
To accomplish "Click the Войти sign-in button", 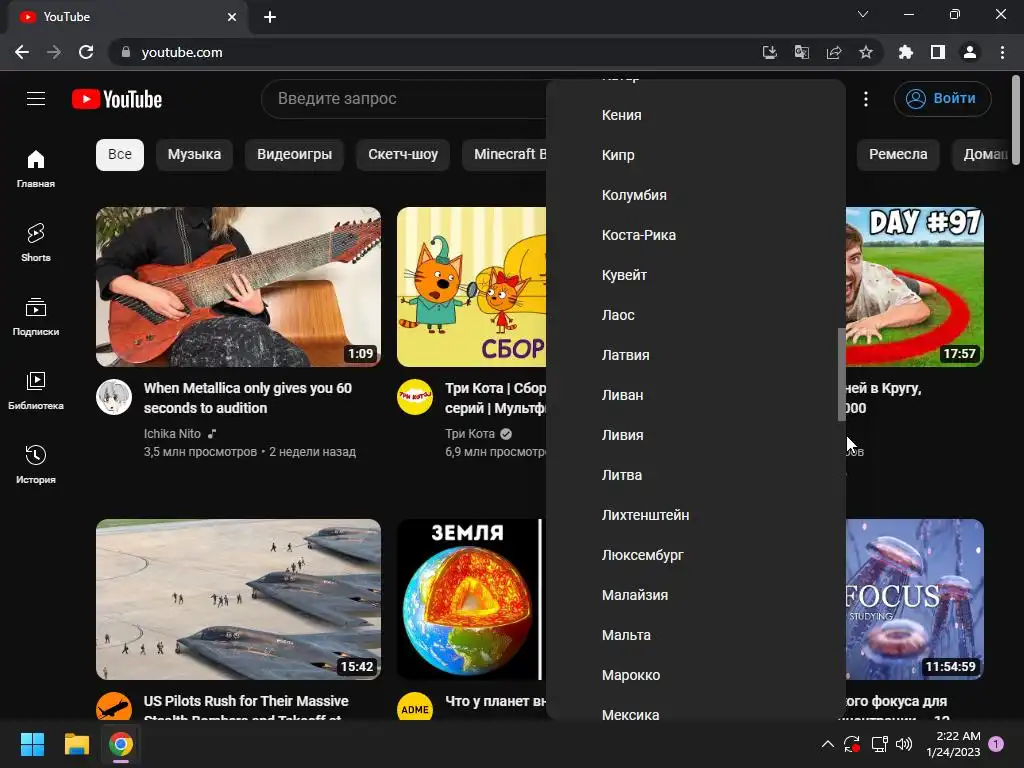I will tap(942, 99).
